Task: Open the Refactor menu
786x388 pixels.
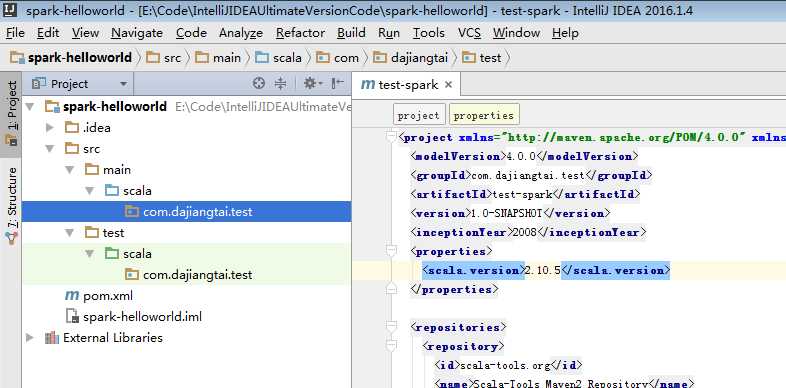Action: 300,33
